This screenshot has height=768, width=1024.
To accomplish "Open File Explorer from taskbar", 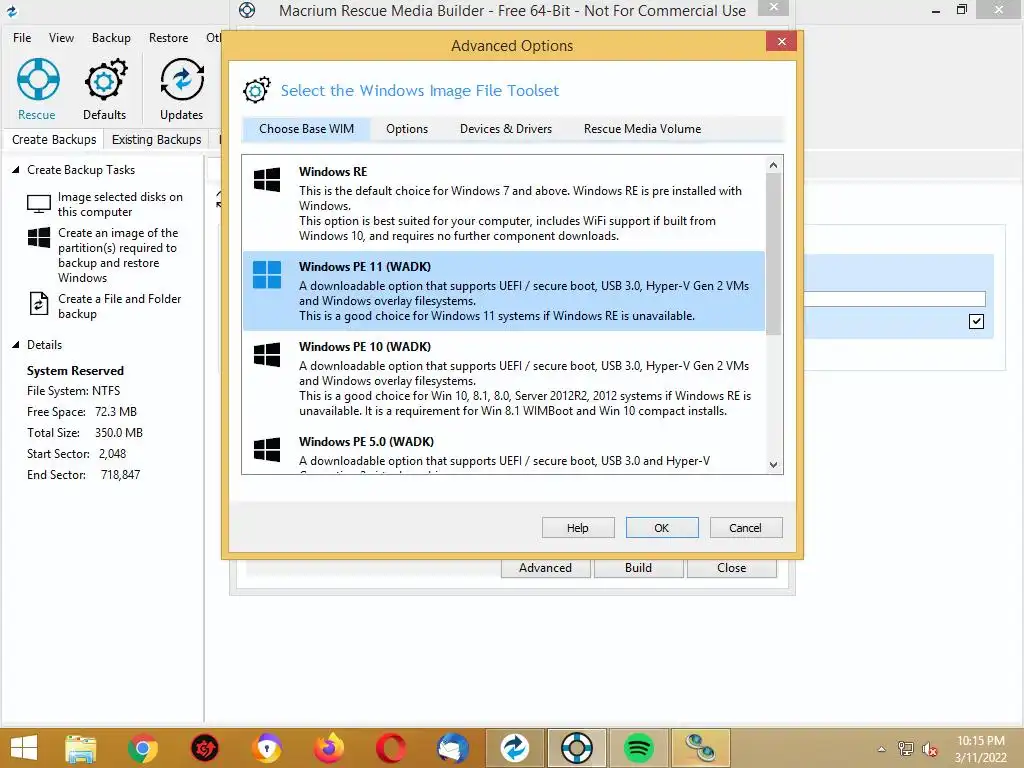I will pos(80,748).
